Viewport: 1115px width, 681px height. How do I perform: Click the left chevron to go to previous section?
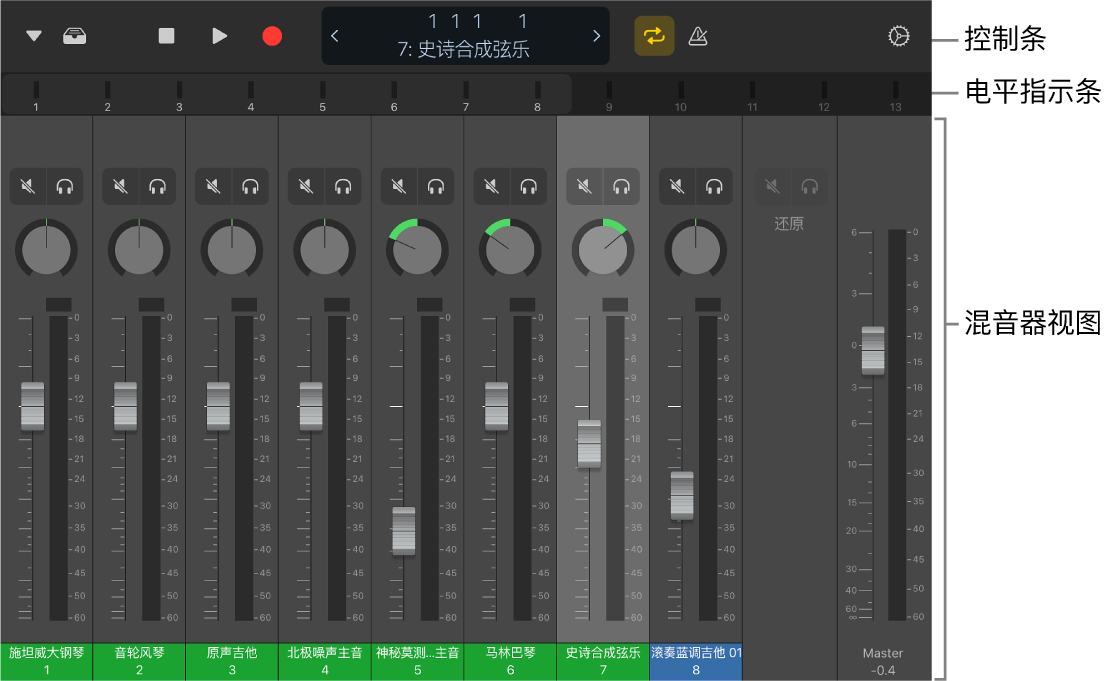point(335,35)
